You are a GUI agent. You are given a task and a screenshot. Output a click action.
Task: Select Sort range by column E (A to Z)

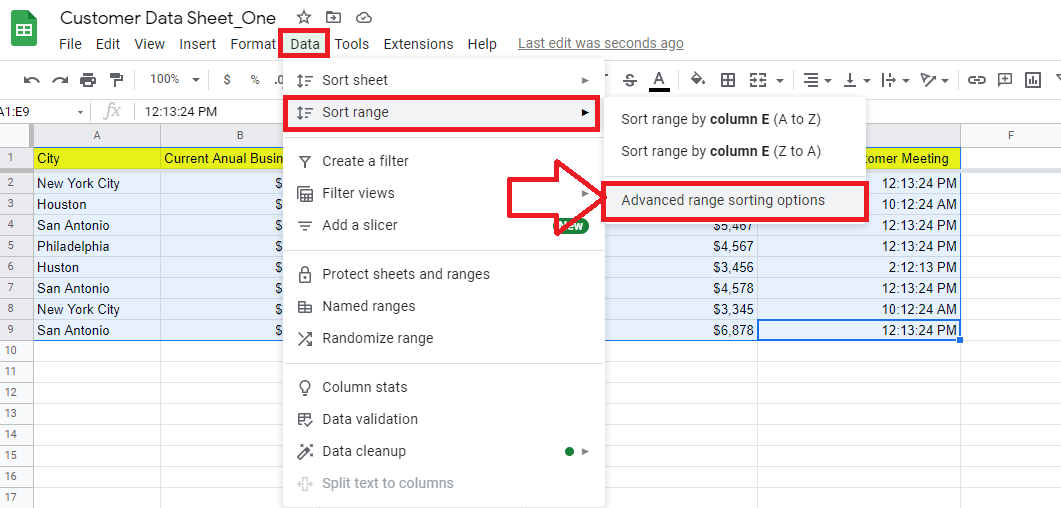tap(720, 119)
